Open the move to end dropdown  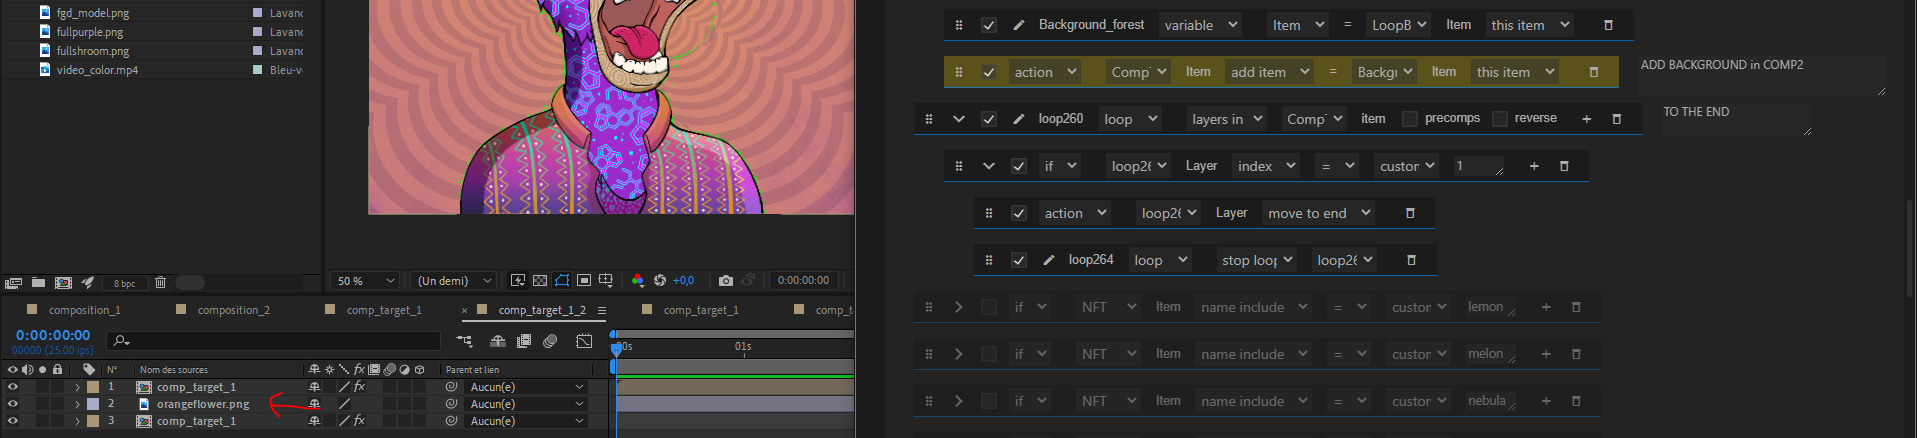[x=1319, y=213]
